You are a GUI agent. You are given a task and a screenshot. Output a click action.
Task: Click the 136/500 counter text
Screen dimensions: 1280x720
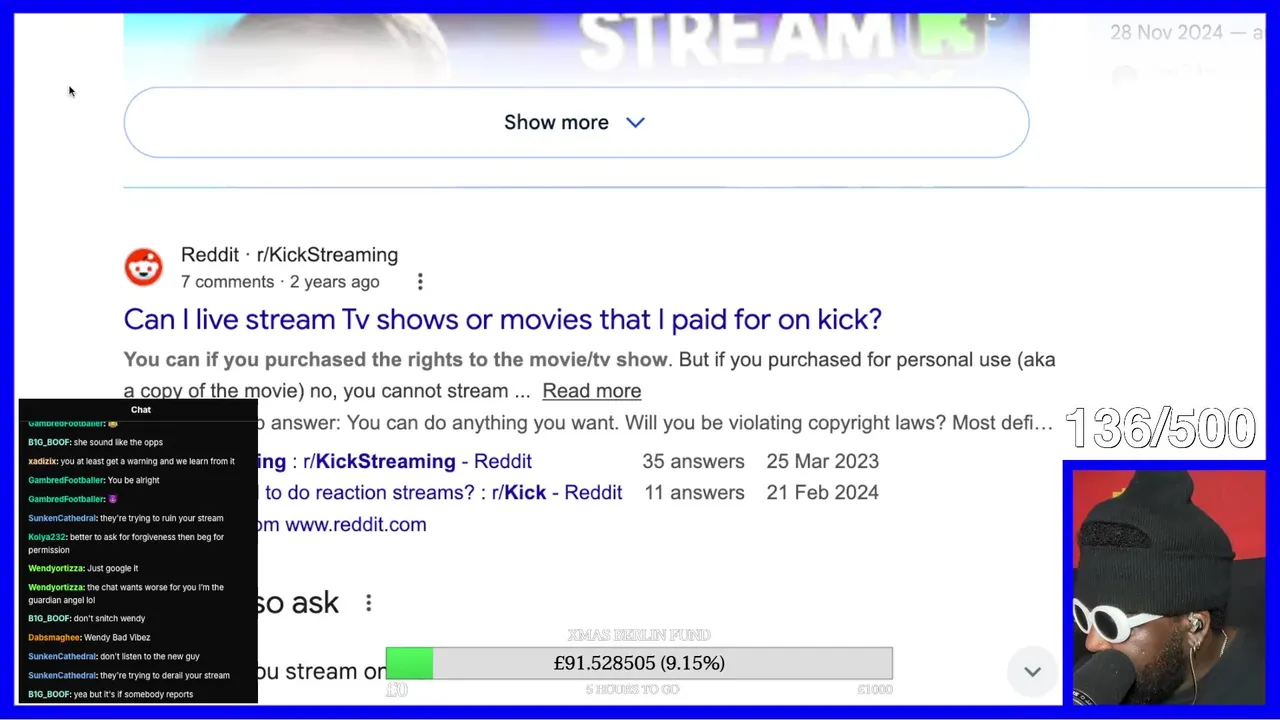pos(1160,429)
